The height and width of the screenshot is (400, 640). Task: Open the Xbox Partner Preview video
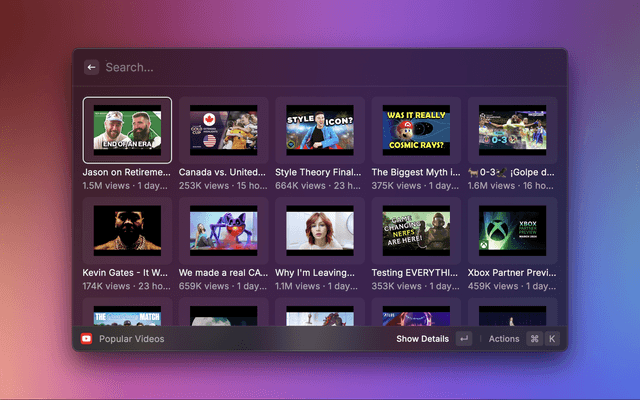511,230
